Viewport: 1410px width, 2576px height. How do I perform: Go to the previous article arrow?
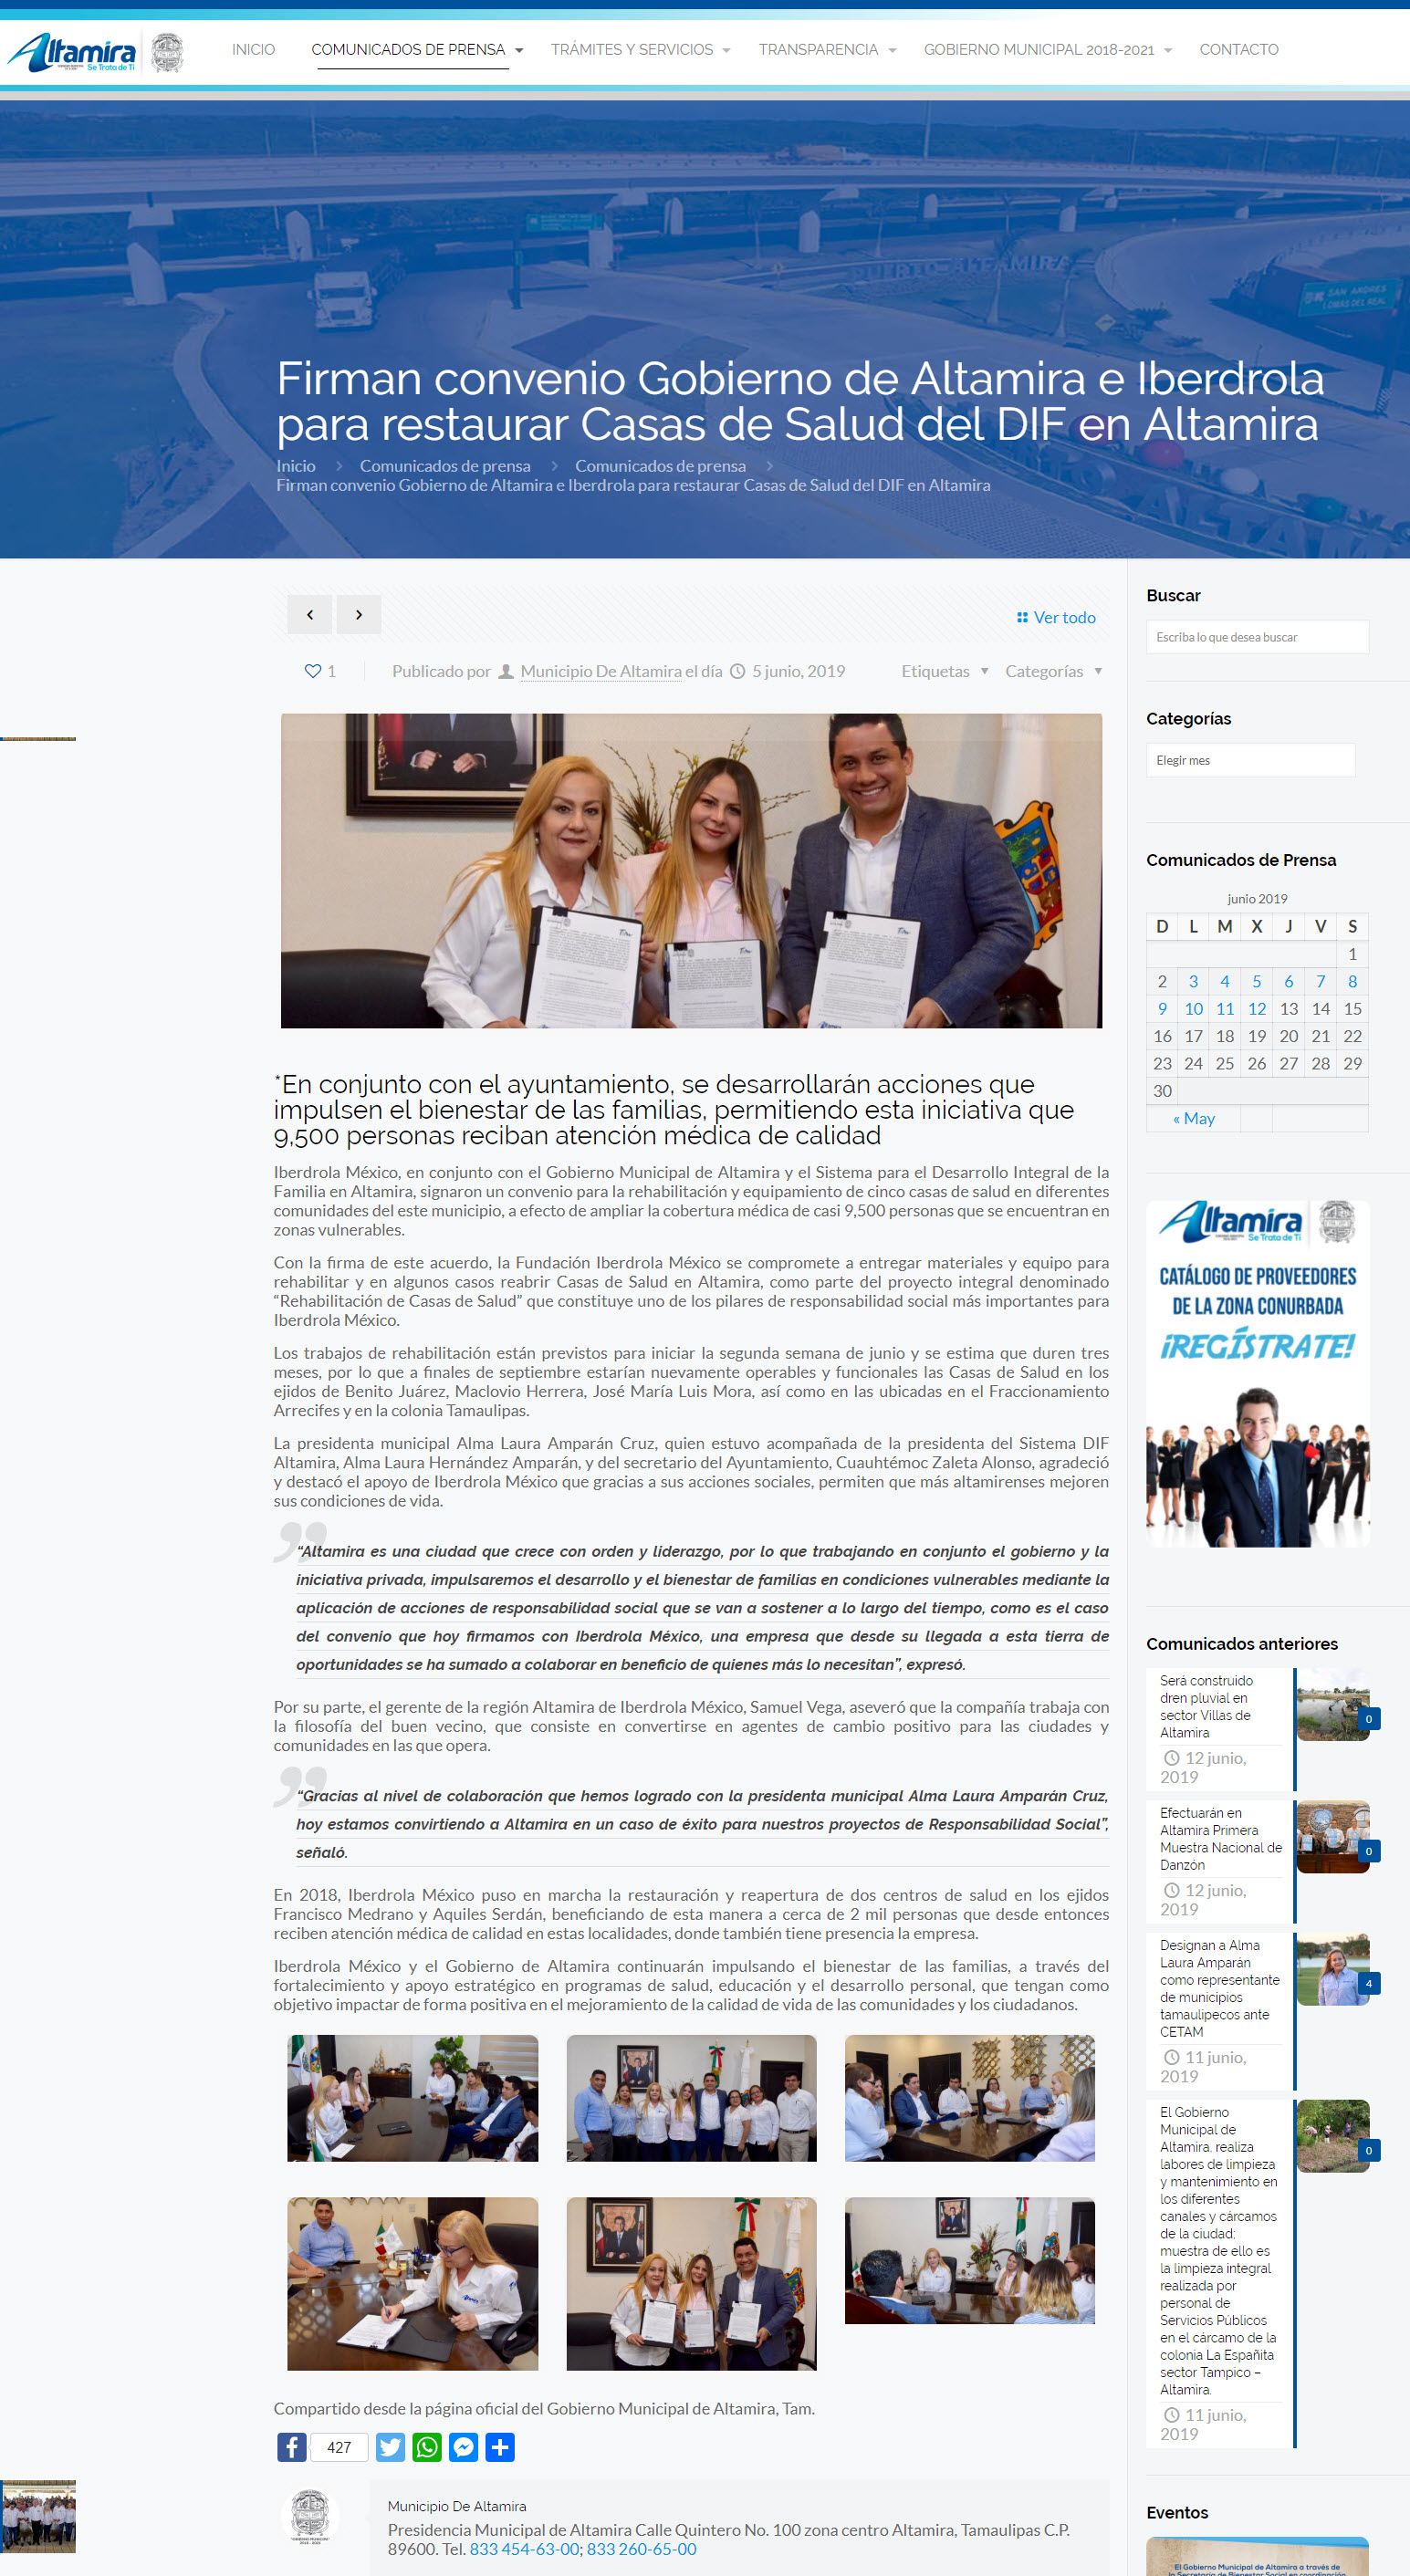[310, 614]
